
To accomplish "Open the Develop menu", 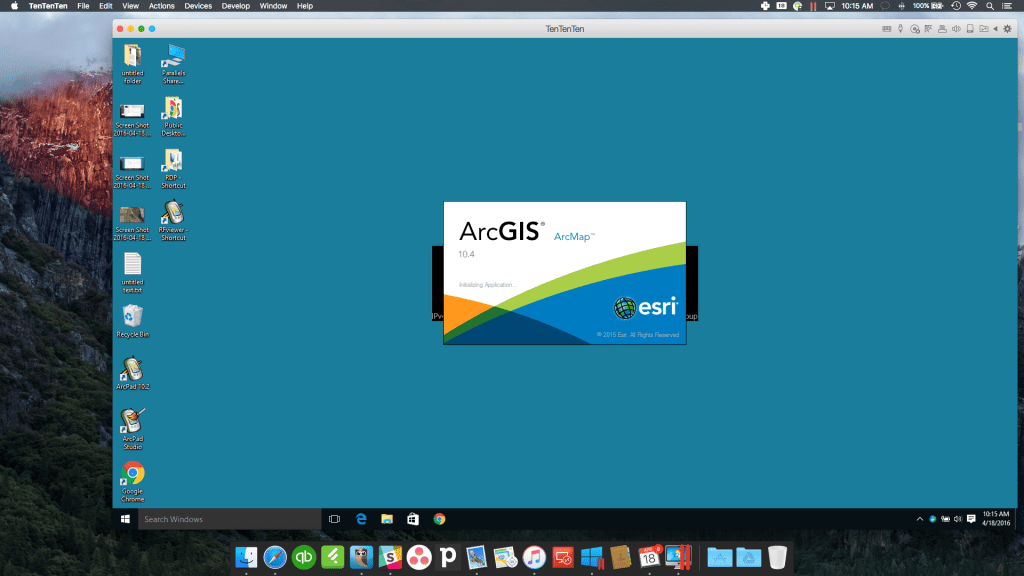I will [236, 6].
